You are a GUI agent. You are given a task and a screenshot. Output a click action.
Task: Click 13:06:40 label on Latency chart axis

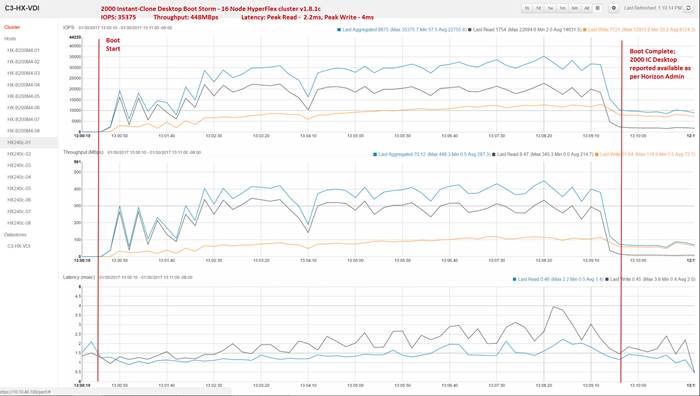coord(450,385)
